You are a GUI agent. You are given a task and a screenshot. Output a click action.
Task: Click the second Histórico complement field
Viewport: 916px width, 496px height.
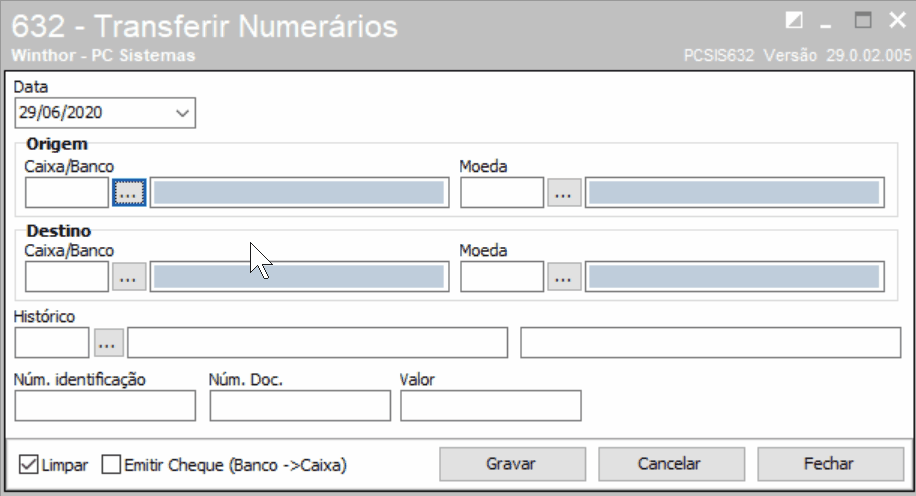click(710, 342)
